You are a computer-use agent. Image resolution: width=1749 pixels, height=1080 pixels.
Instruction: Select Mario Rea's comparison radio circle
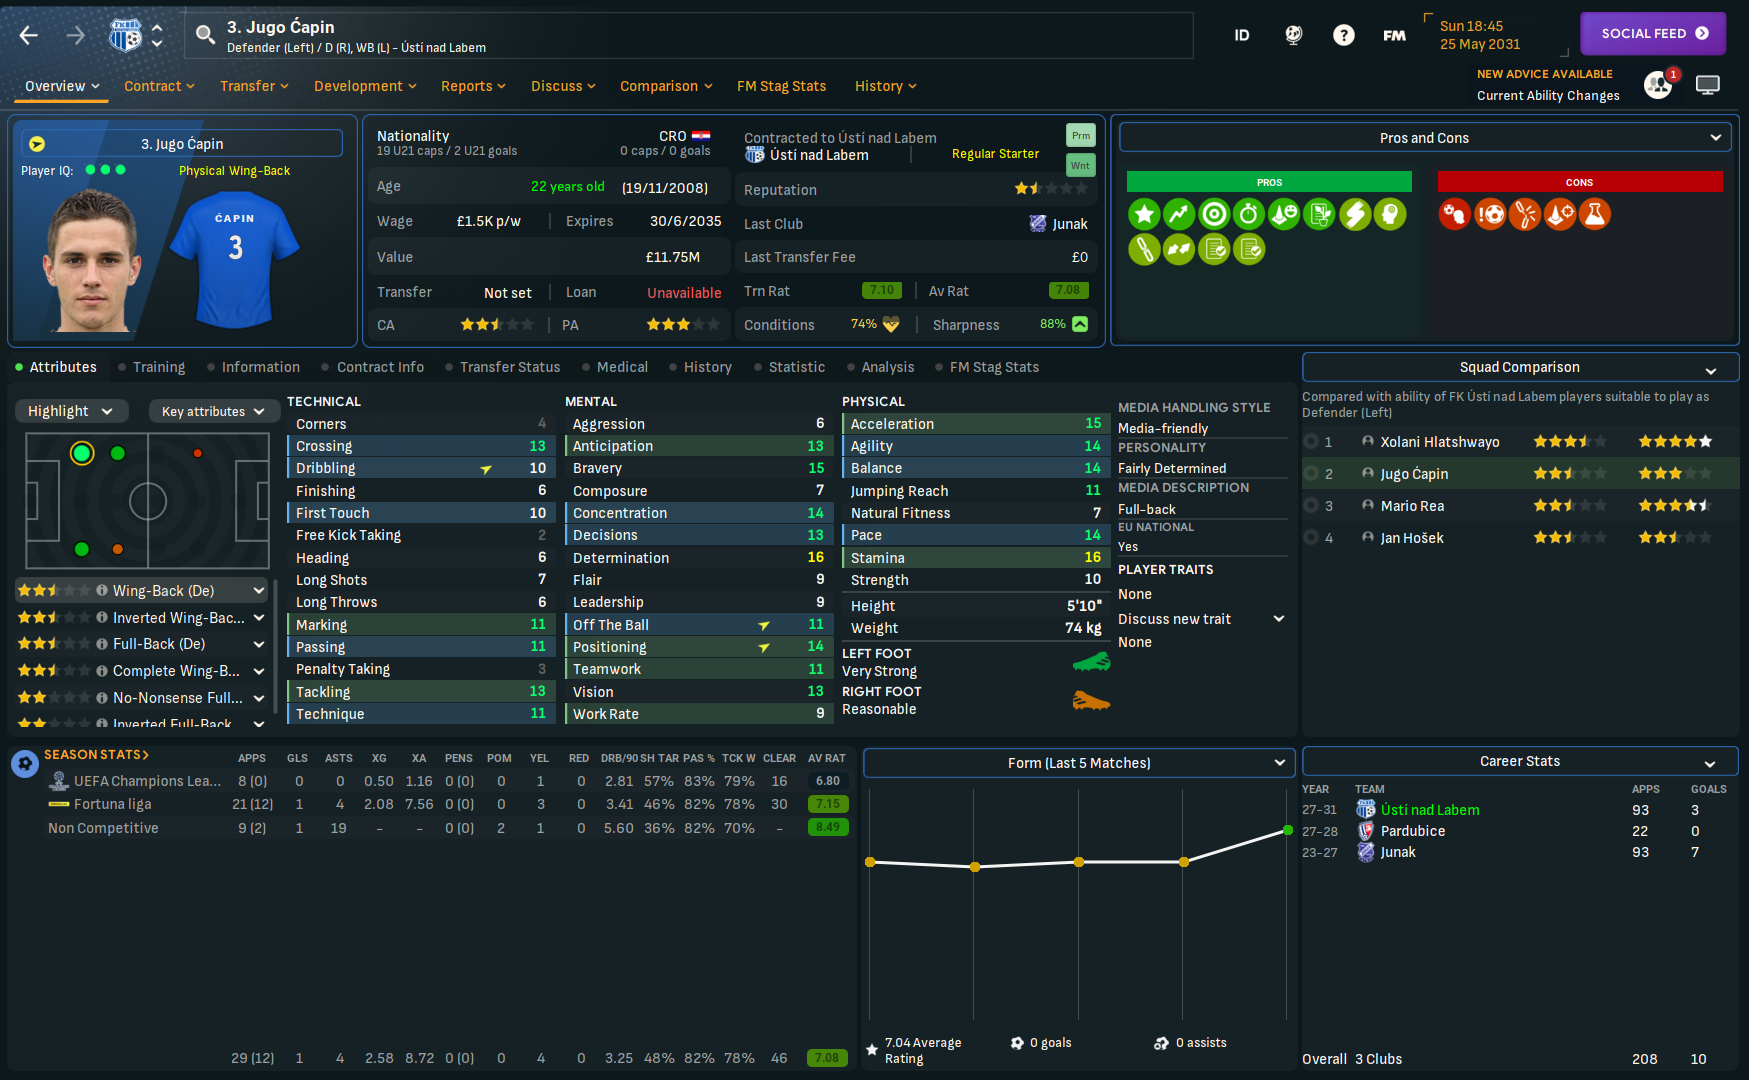click(x=1311, y=505)
